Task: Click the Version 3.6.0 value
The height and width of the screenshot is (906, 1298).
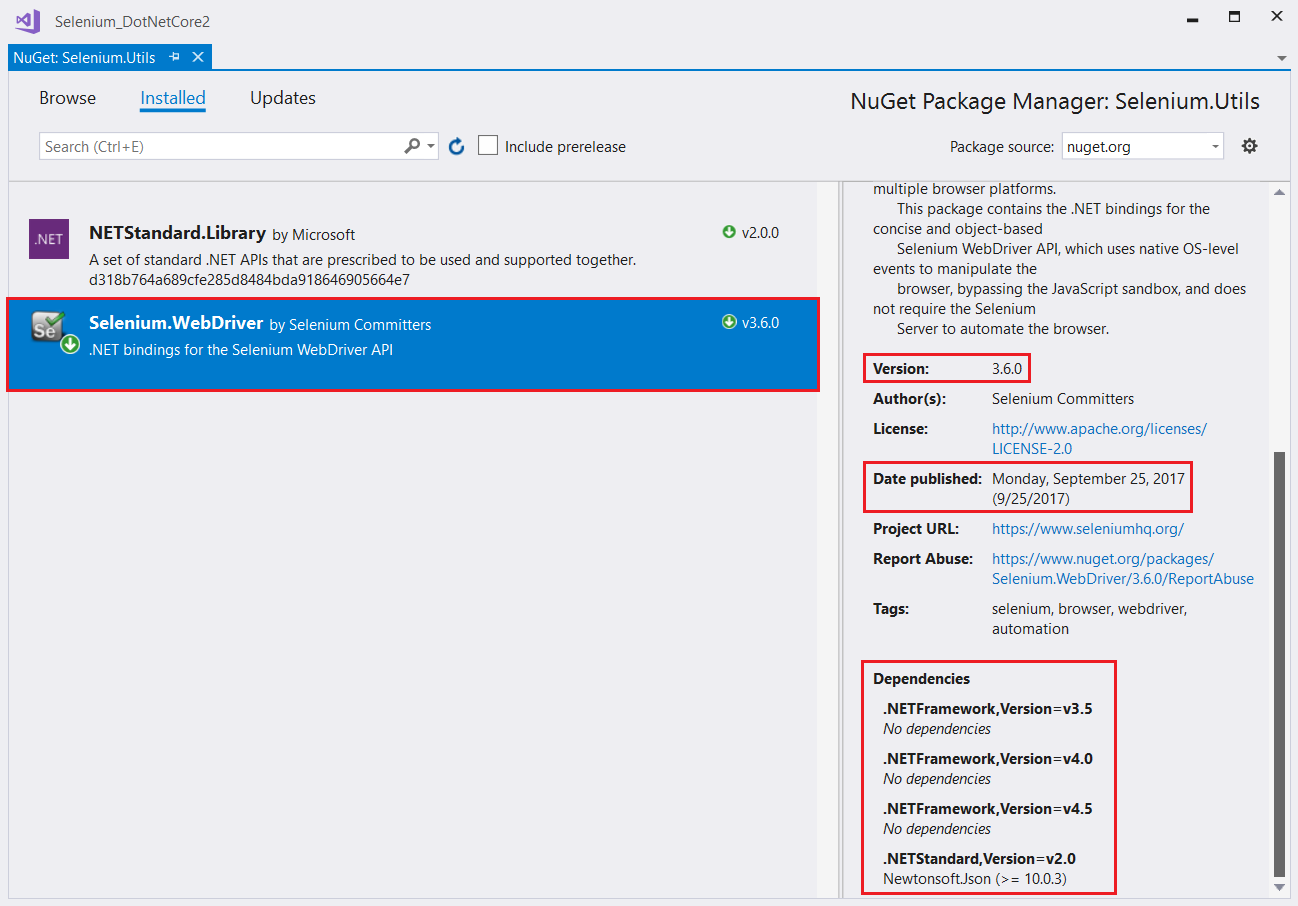Action: pyautogui.click(x=1007, y=368)
